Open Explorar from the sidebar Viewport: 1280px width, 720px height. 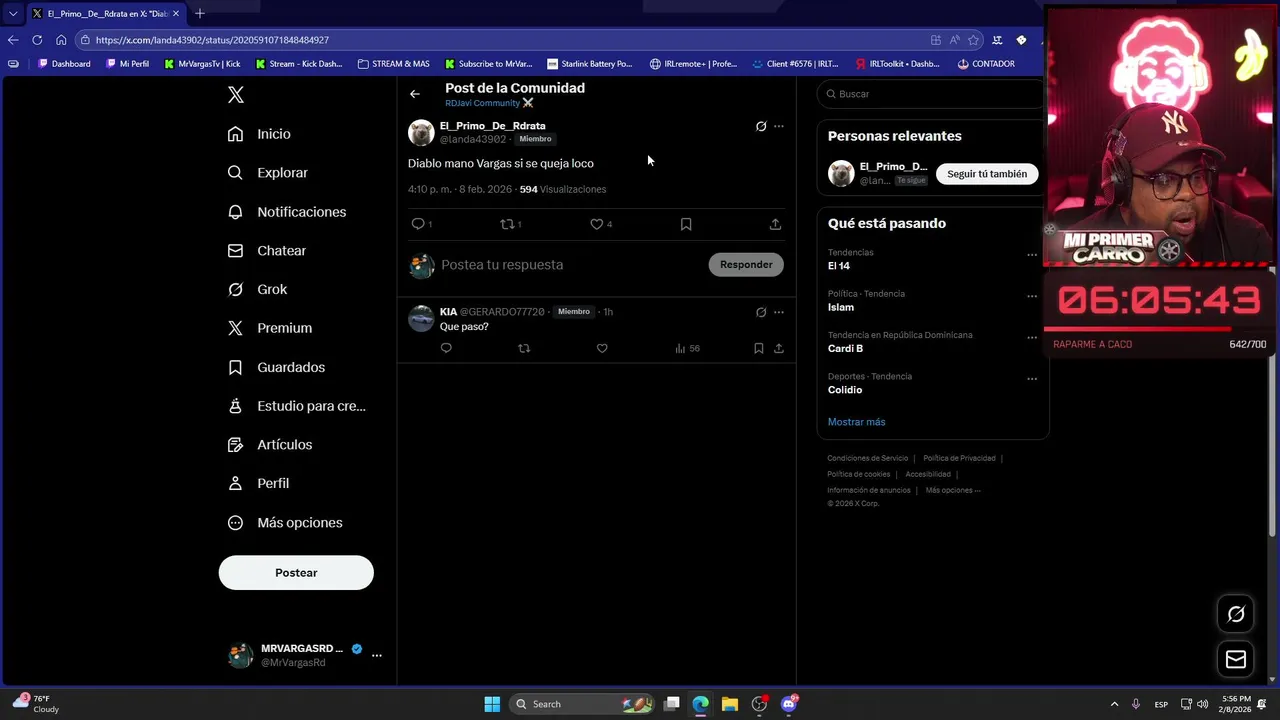pyautogui.click(x=267, y=173)
